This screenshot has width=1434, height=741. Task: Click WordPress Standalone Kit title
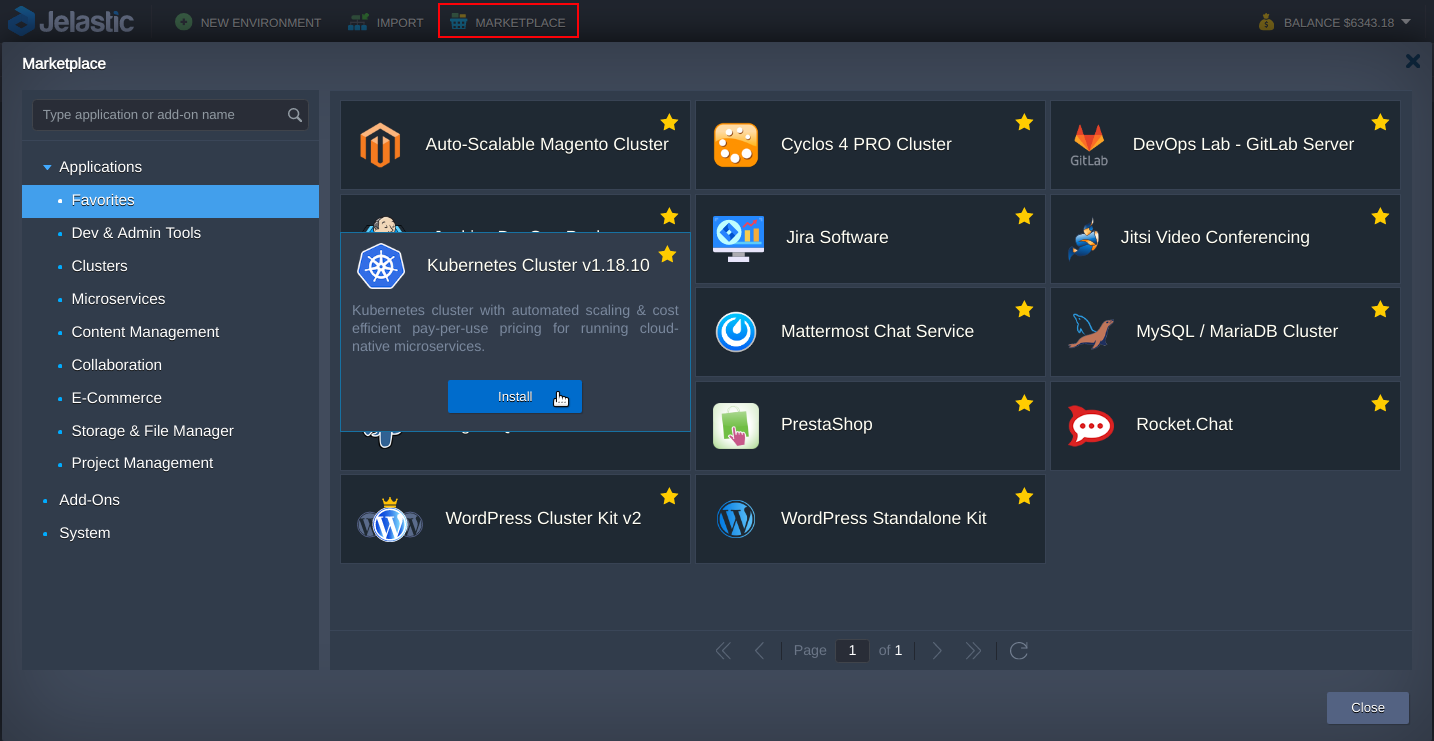pos(883,519)
